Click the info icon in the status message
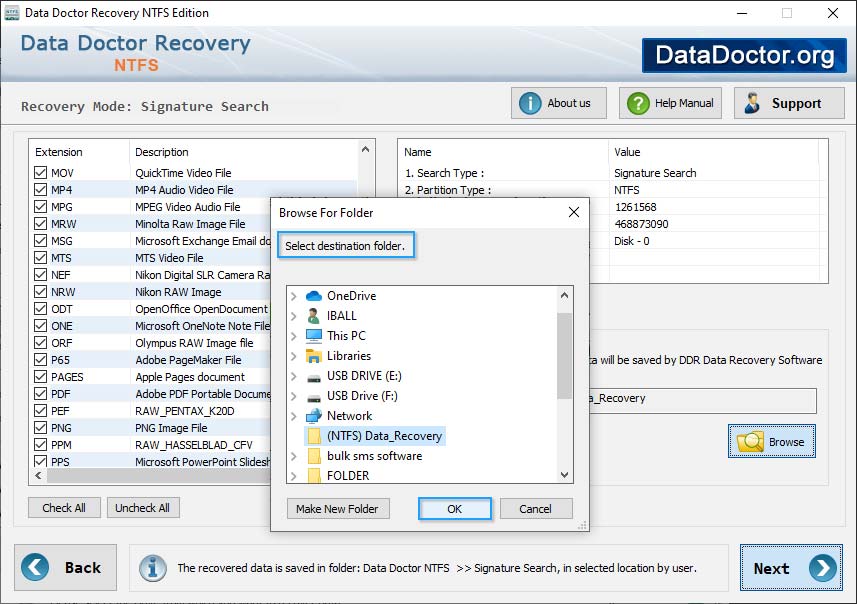857x604 pixels. tap(152, 568)
